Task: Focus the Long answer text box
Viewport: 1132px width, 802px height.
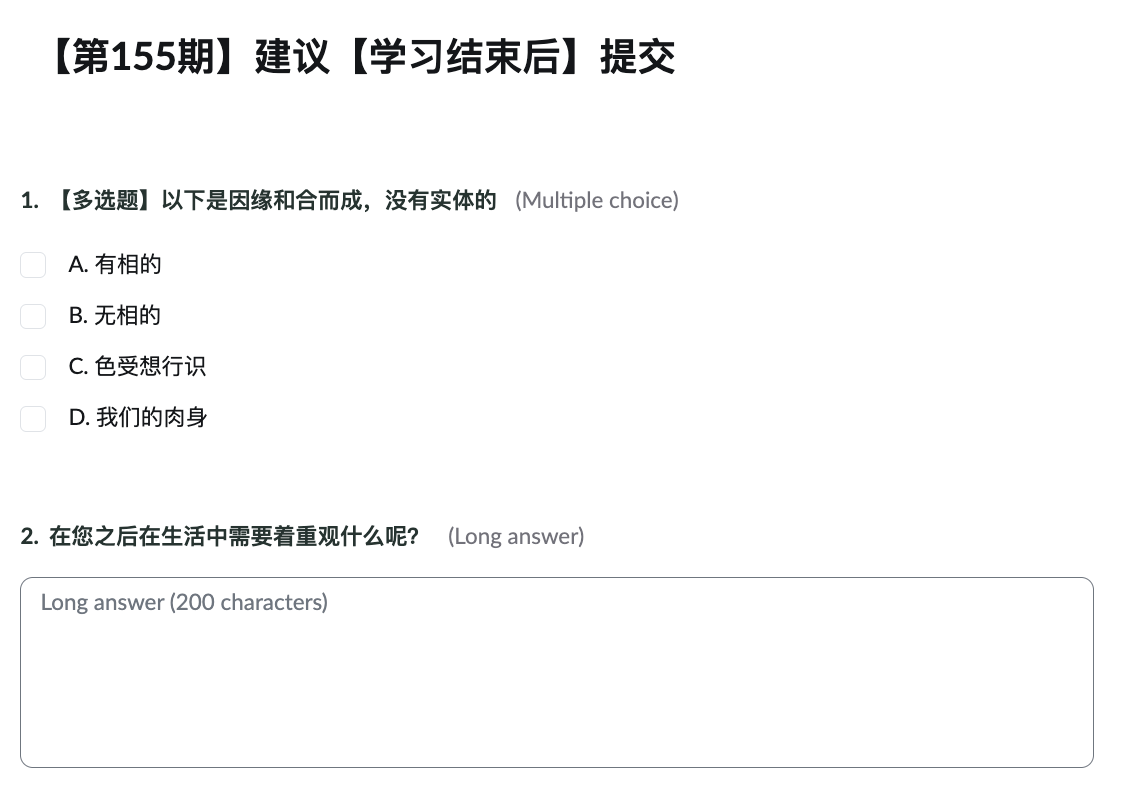Action: (556, 690)
